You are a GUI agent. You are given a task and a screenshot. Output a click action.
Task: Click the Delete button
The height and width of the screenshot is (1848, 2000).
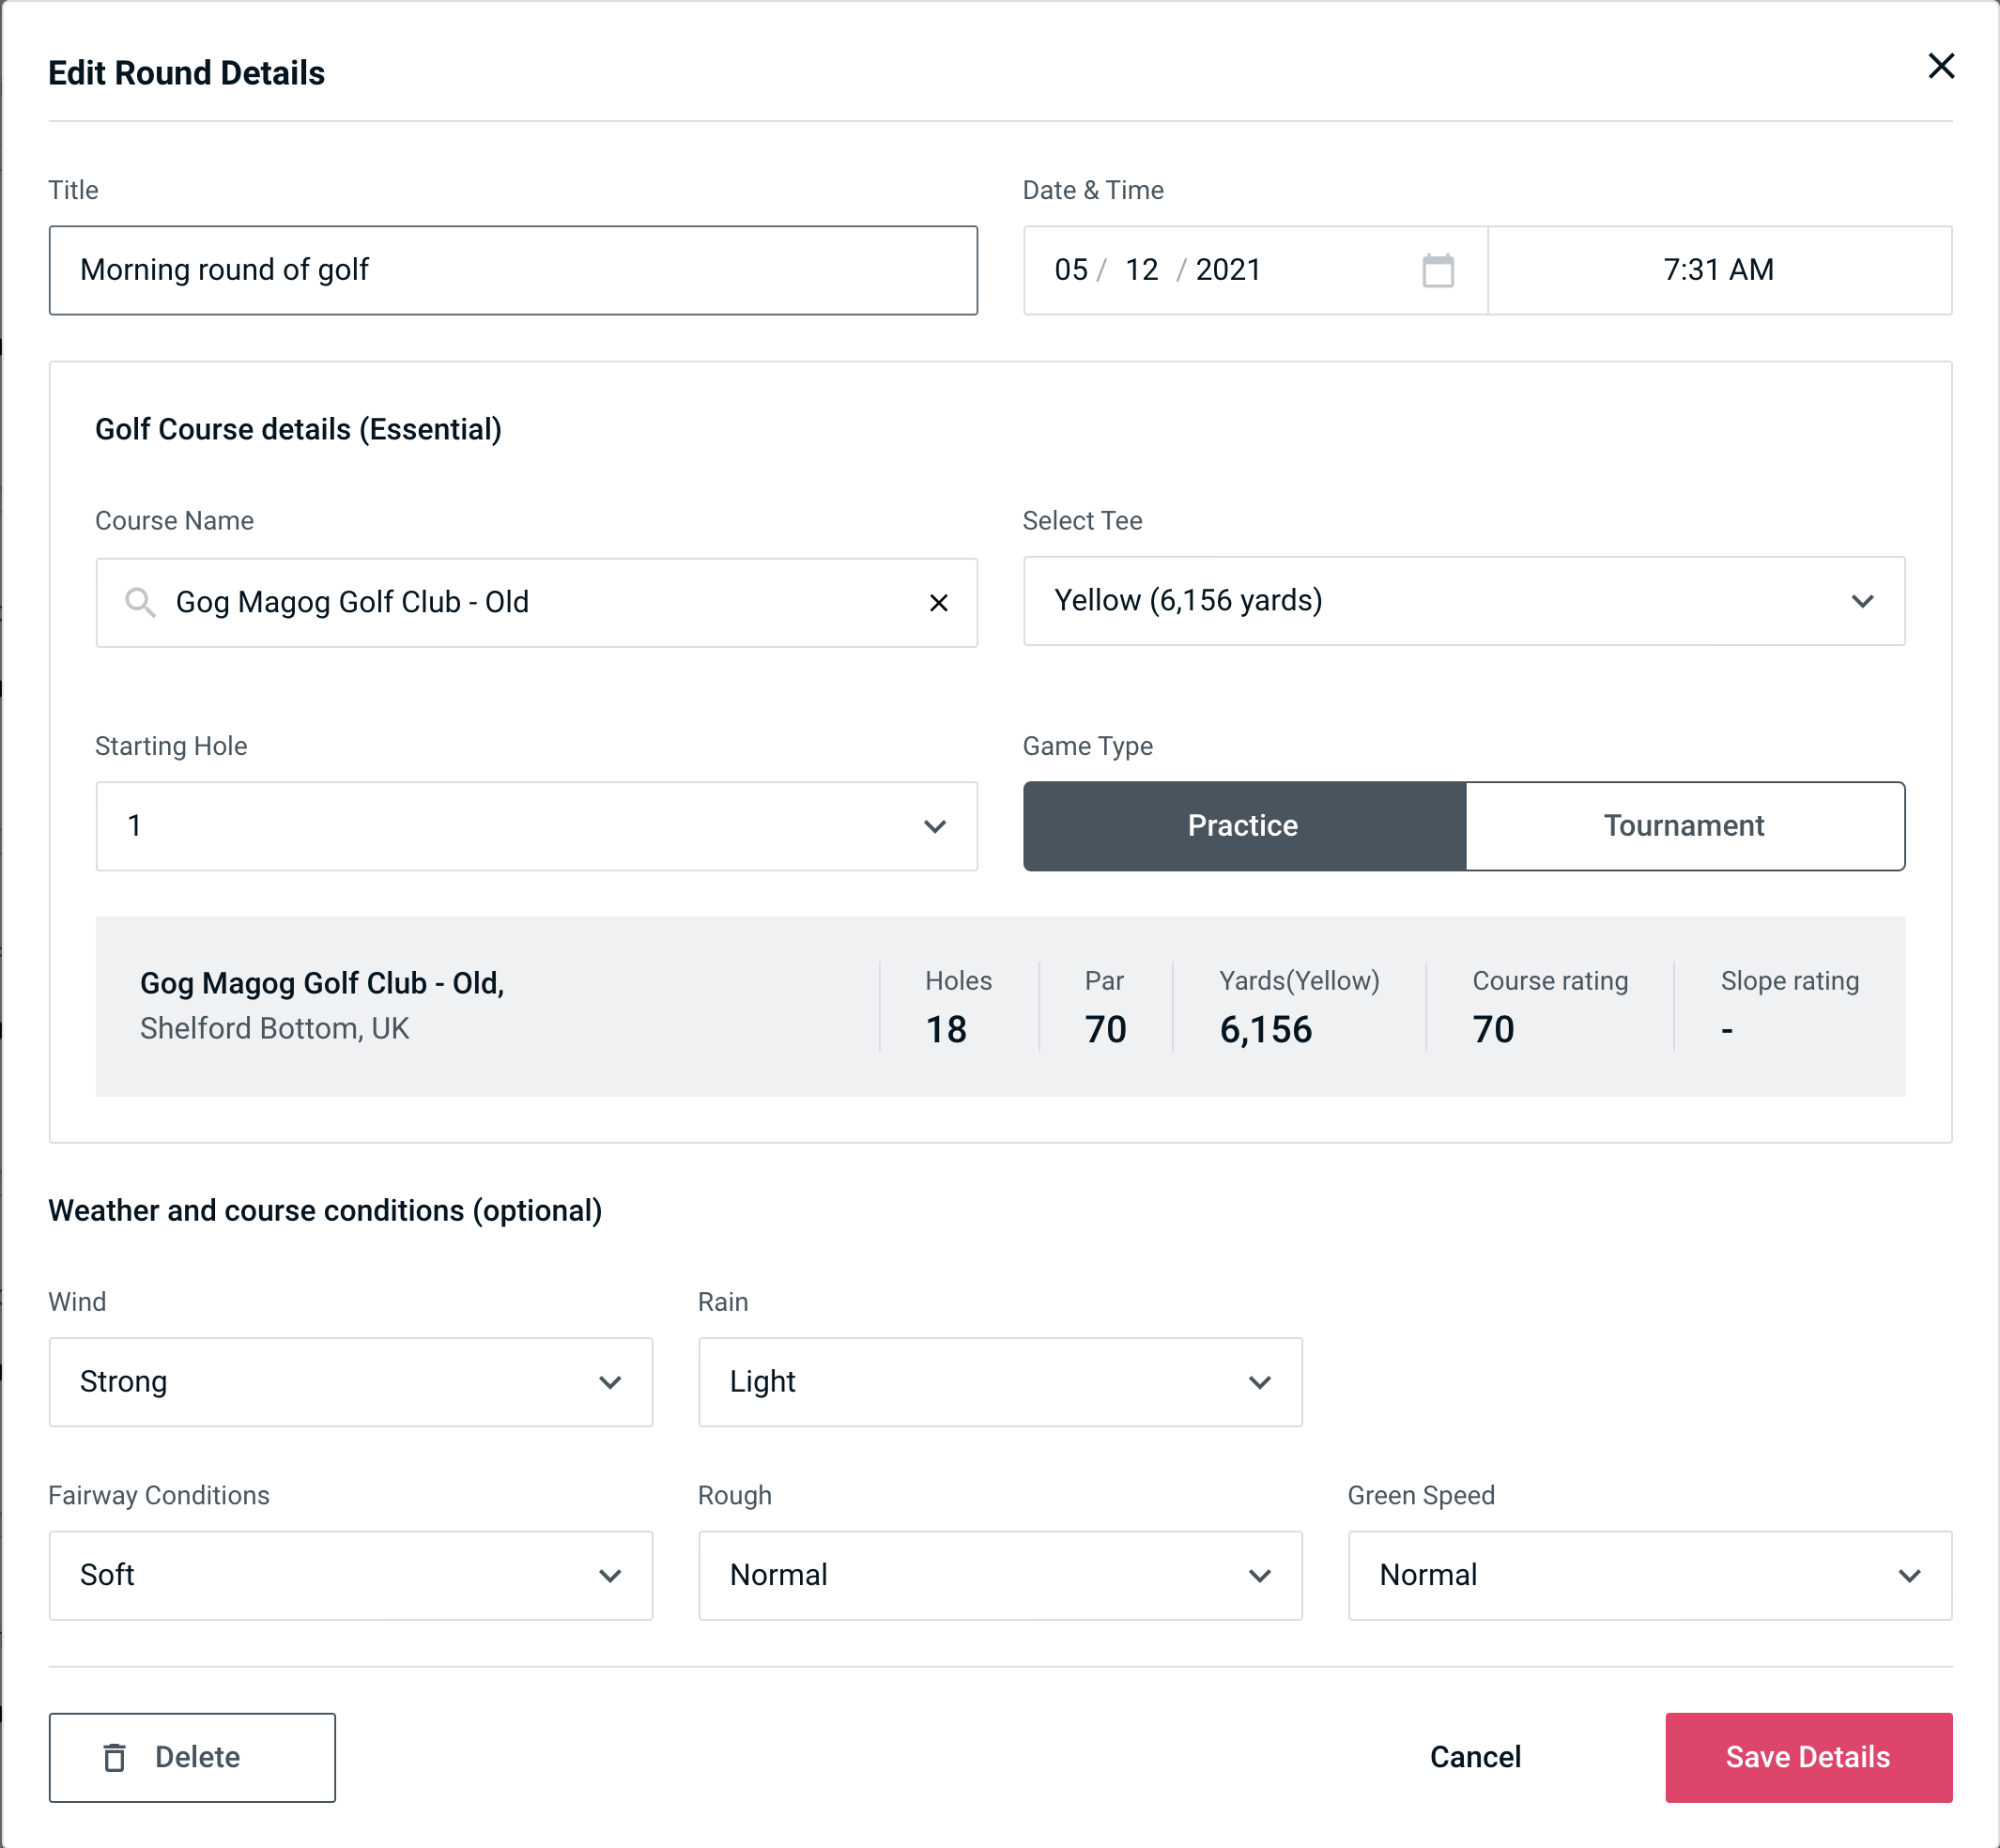192,1756
